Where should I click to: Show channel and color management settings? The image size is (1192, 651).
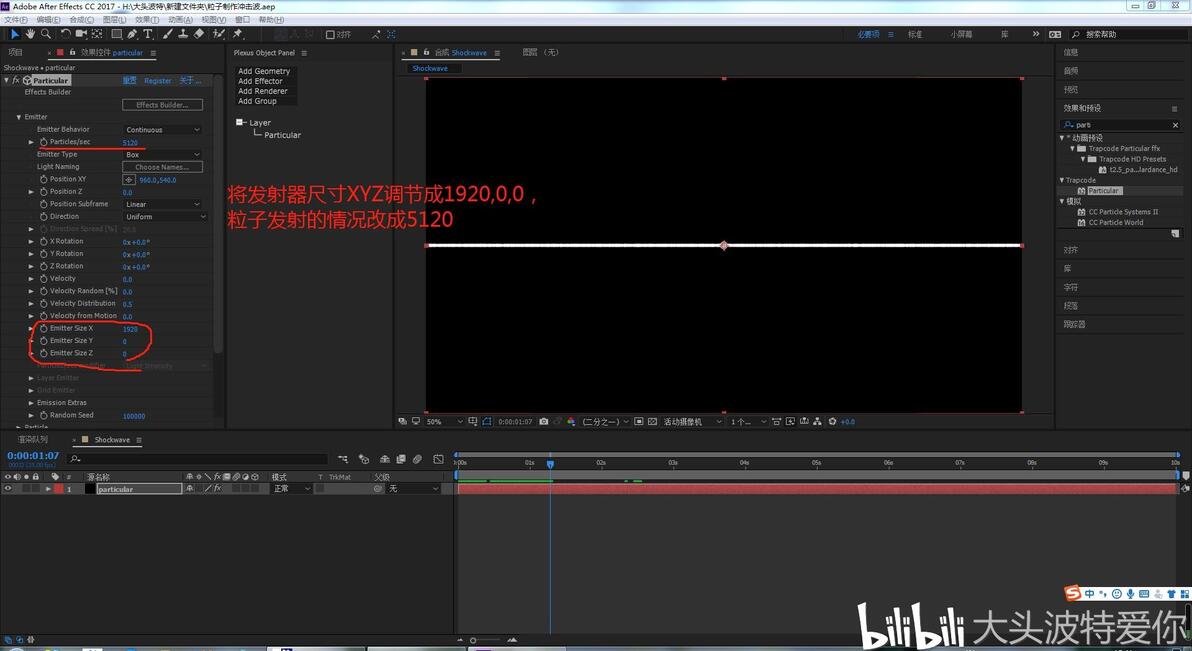pyautogui.click(x=571, y=421)
